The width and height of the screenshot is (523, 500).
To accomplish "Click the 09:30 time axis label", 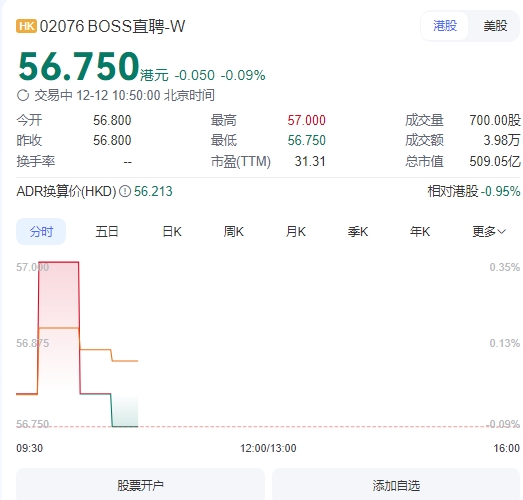I will (x=29, y=448).
